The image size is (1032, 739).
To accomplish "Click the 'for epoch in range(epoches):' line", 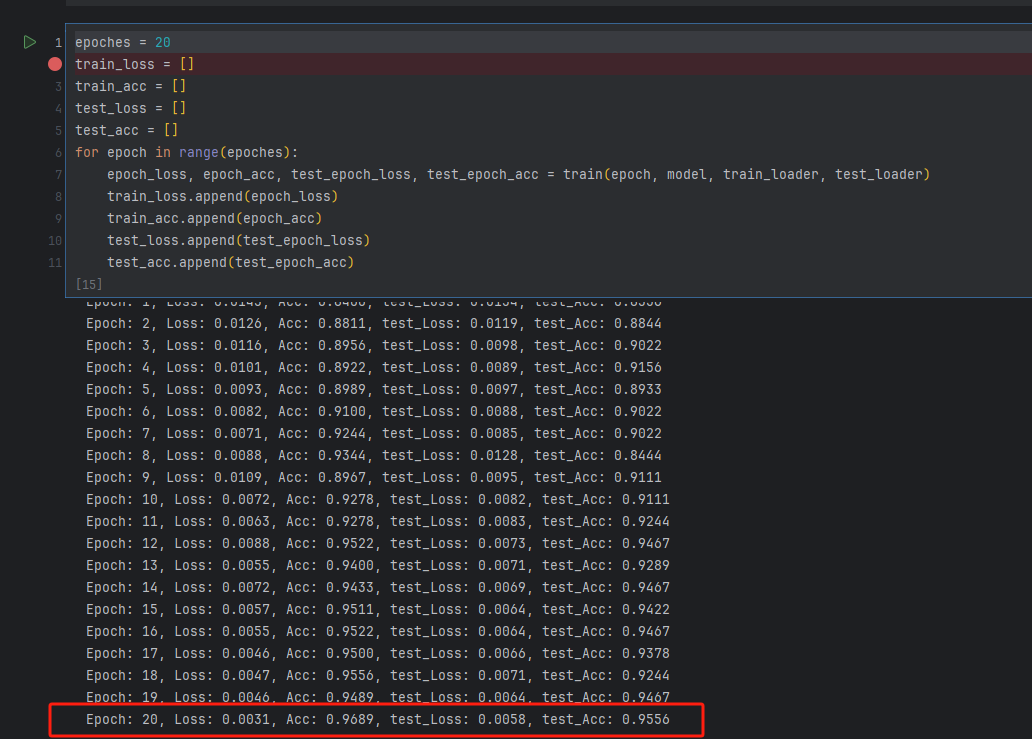I will point(186,153).
